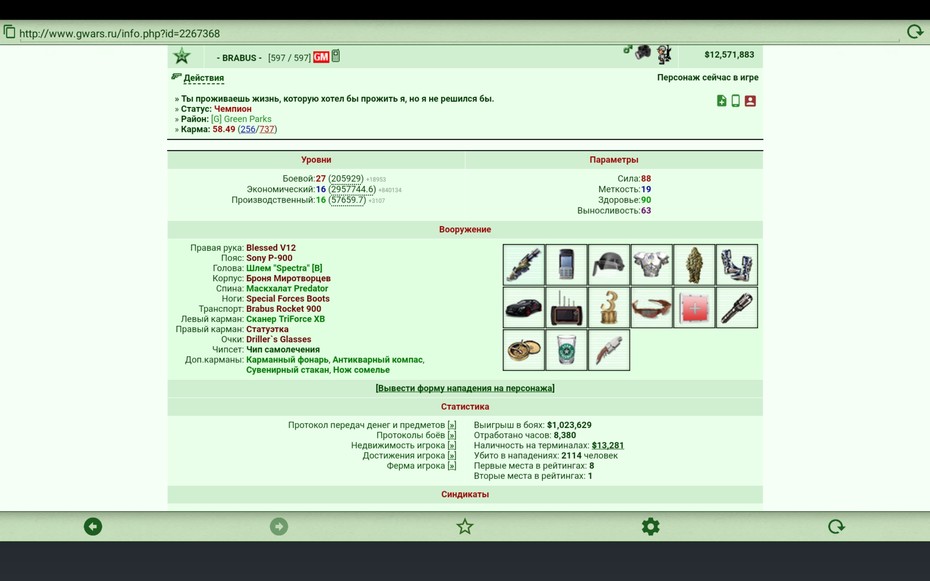Open the [G] Green Parks district link

click(x=241, y=119)
